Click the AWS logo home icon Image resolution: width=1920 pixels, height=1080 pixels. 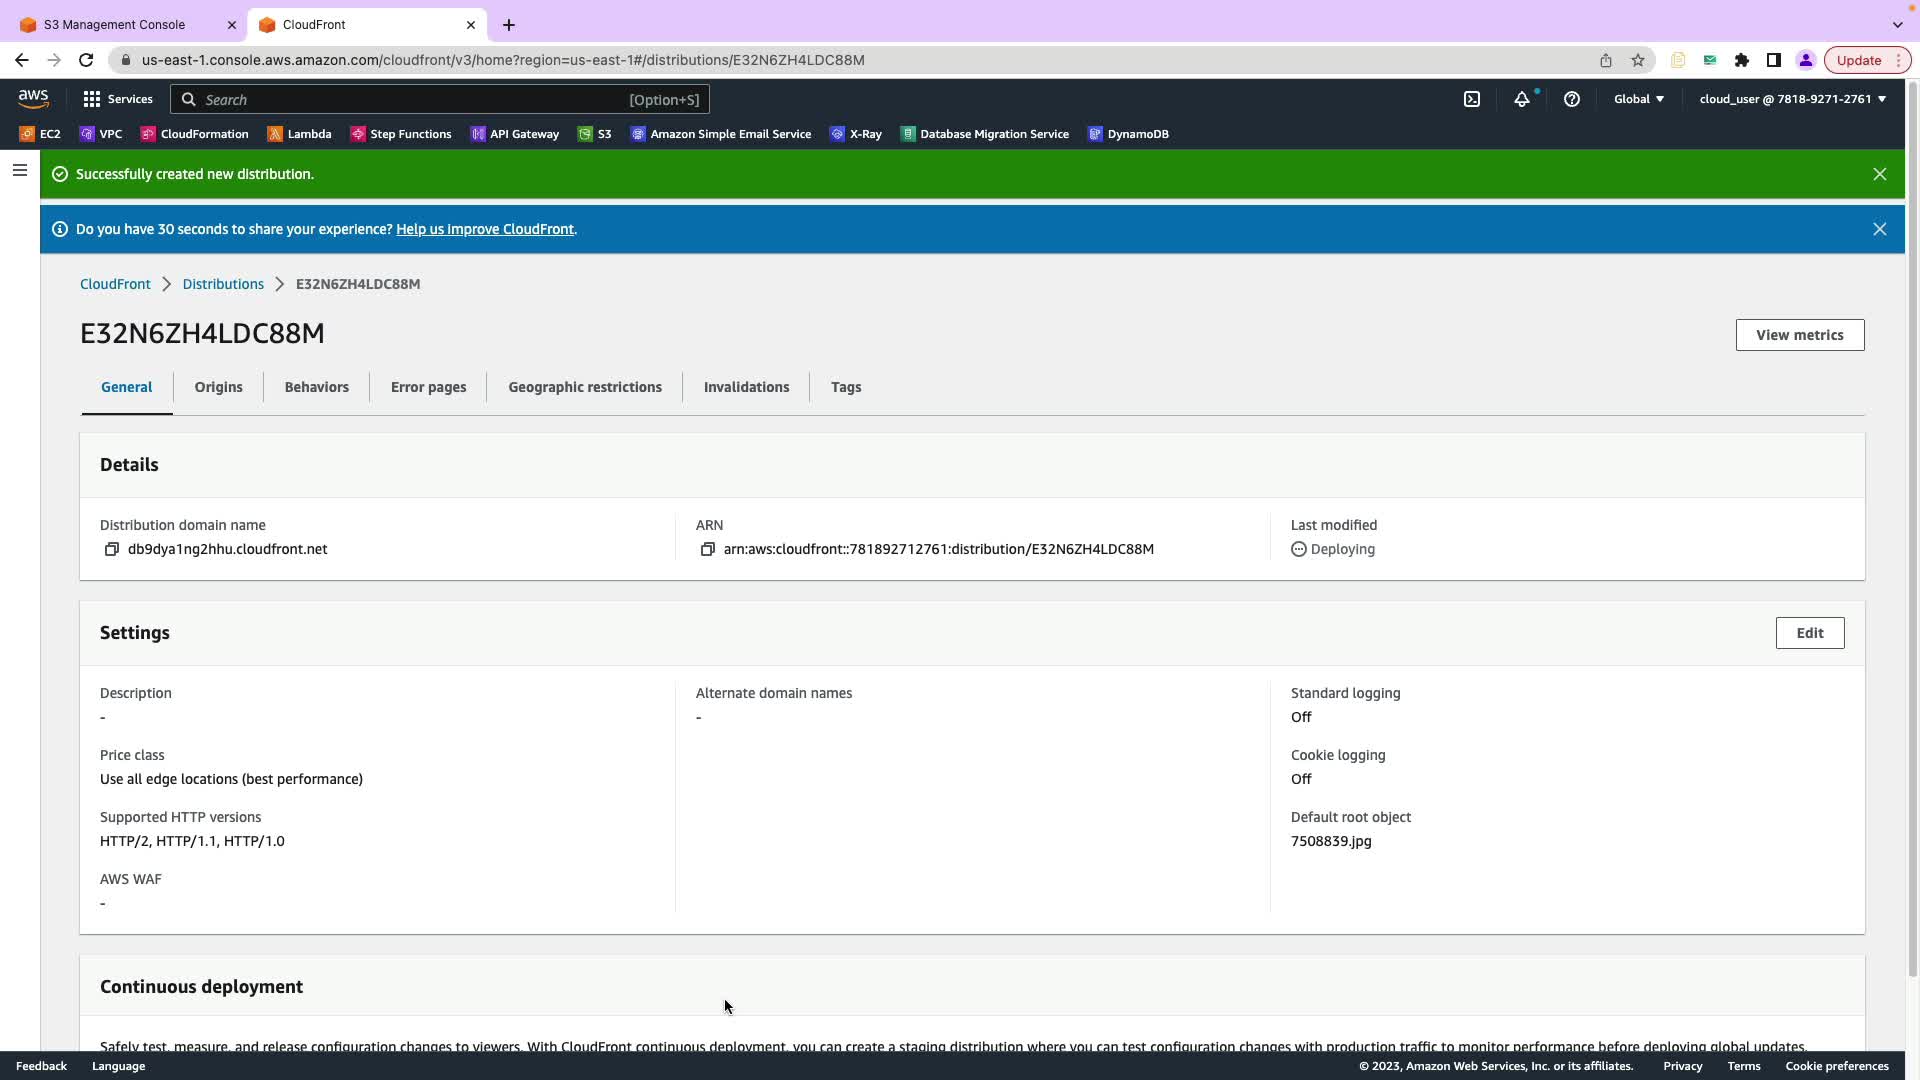33,98
